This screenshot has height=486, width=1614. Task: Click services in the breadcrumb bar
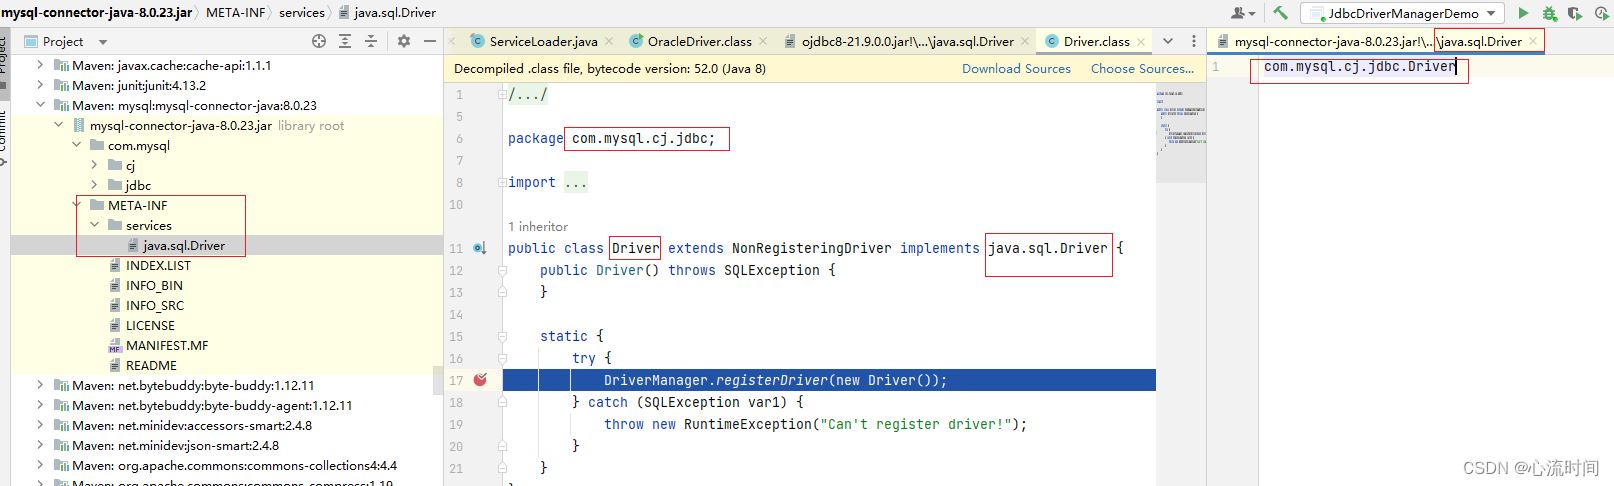302,12
